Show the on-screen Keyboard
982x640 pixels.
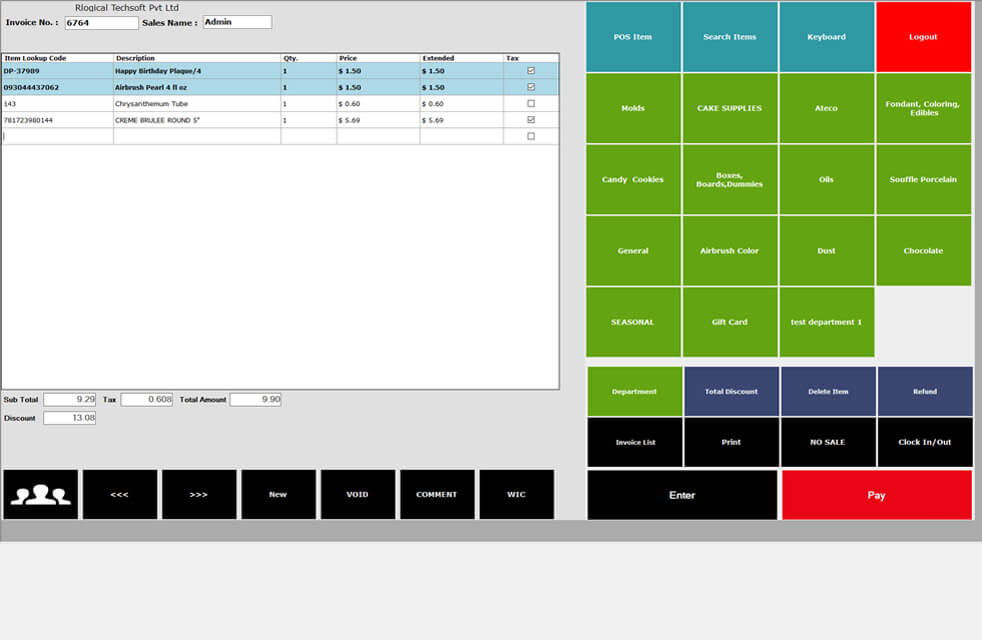(x=826, y=37)
